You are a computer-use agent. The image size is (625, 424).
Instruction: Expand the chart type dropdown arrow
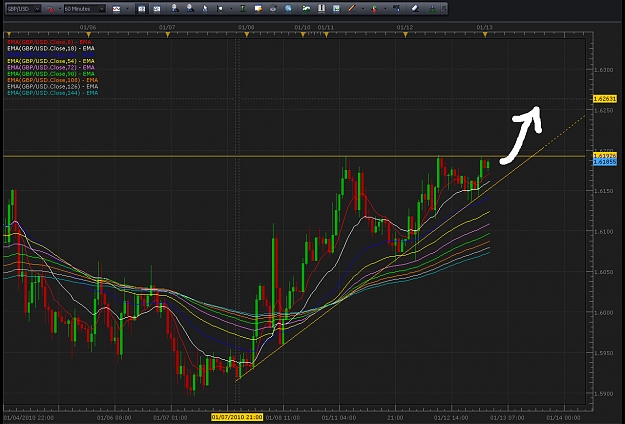click(x=128, y=9)
